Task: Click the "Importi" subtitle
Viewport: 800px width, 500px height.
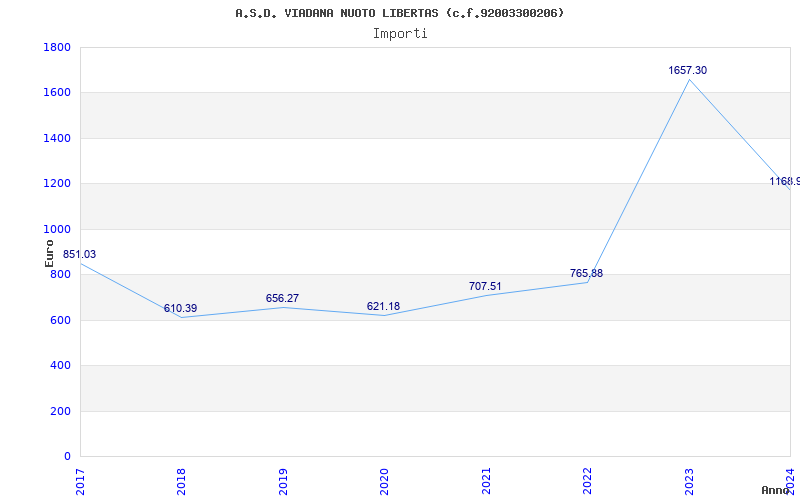Action: coord(400,34)
